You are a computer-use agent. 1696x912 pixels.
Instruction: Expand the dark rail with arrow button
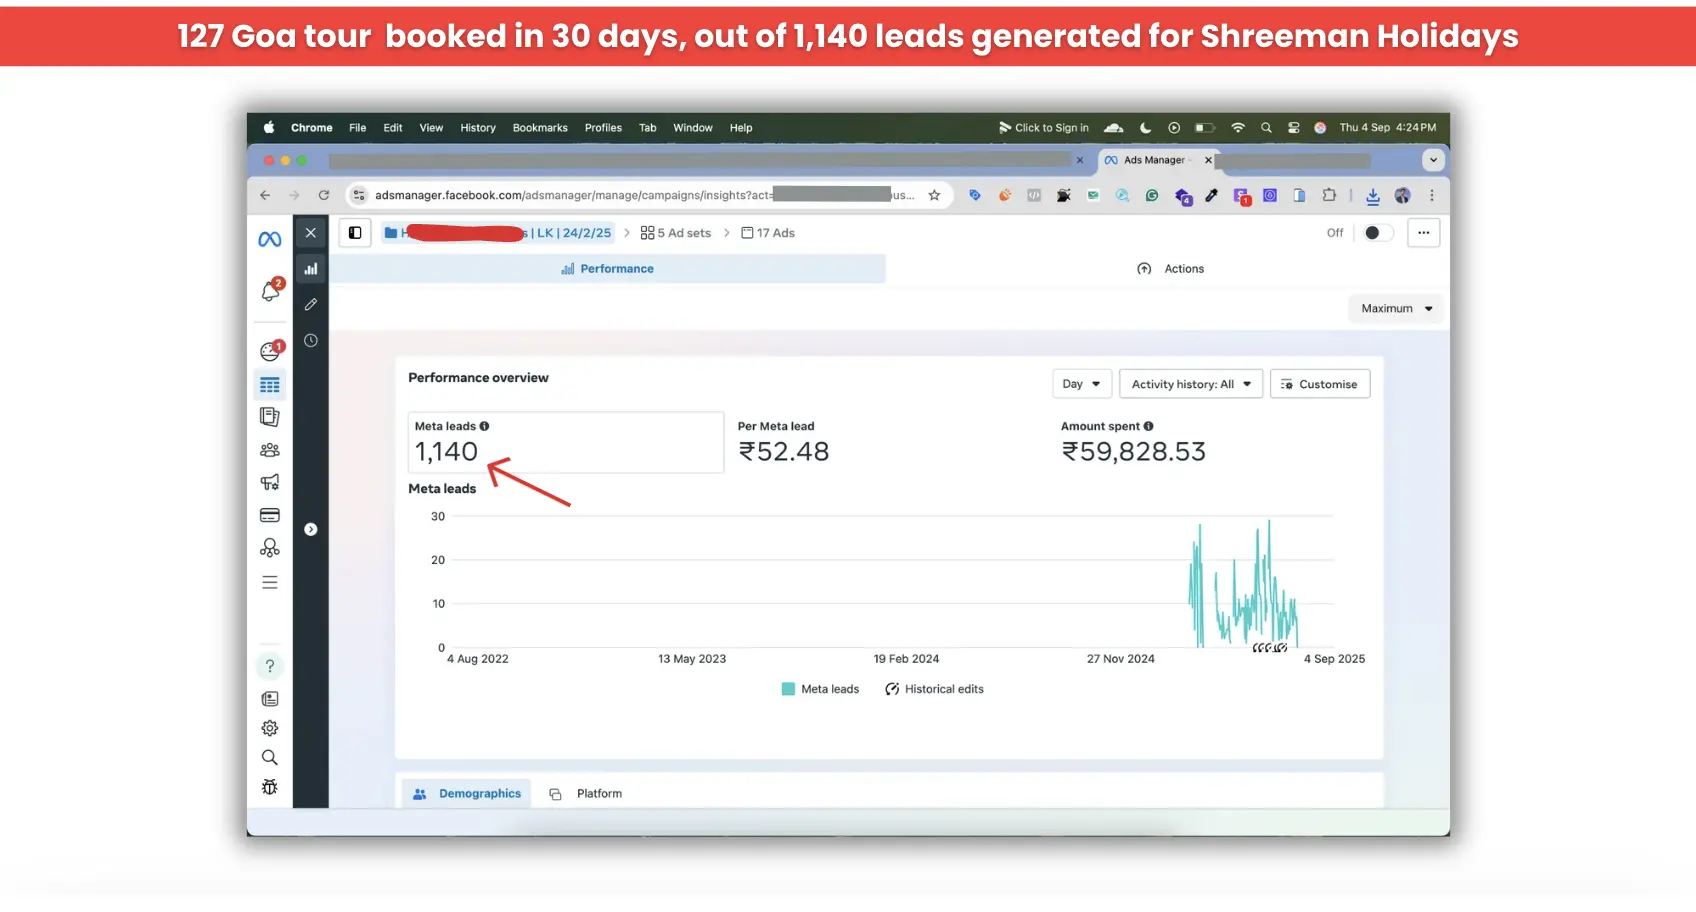point(311,529)
